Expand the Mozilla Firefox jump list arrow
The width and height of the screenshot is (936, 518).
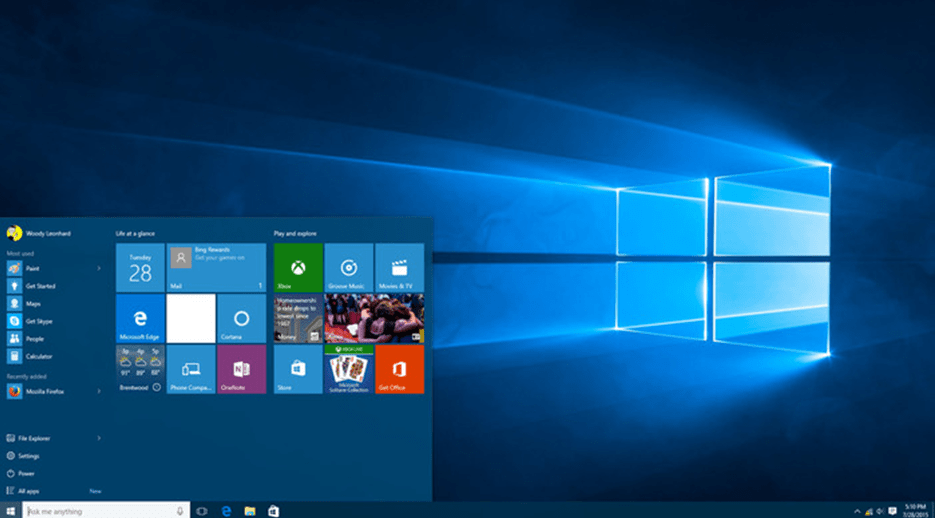(98, 391)
